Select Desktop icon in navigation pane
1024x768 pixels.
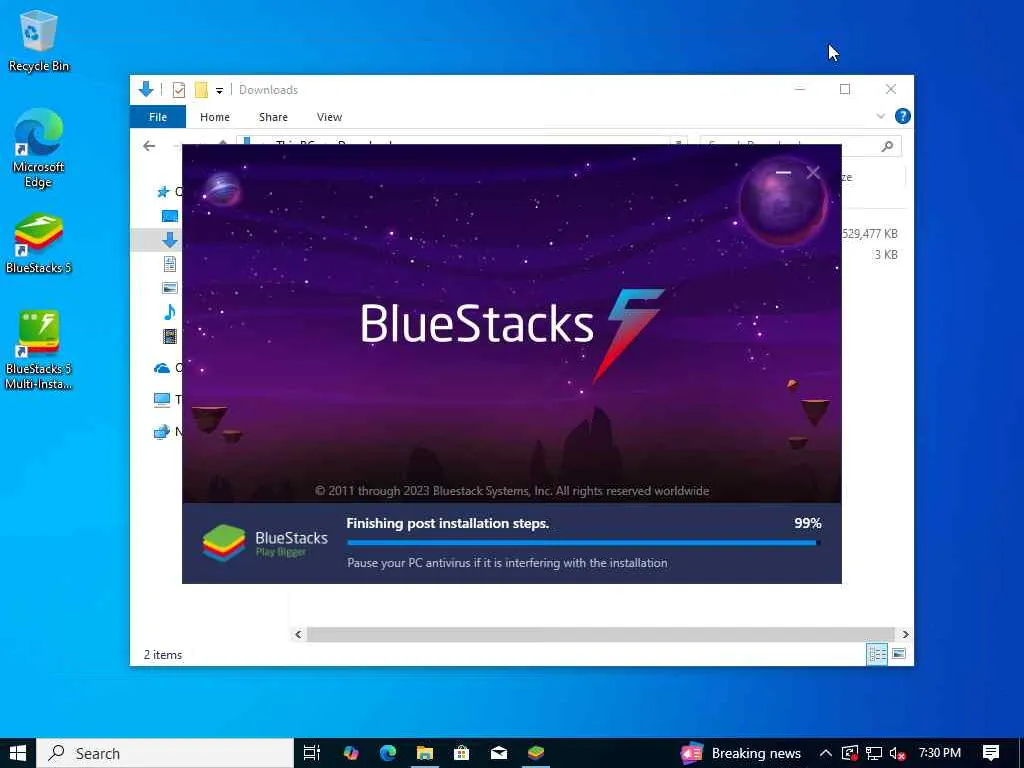170,216
